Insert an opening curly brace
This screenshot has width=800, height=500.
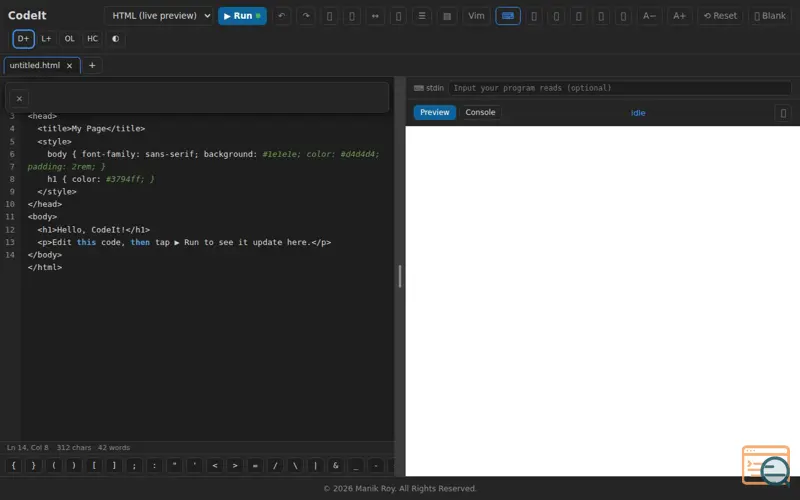14,465
